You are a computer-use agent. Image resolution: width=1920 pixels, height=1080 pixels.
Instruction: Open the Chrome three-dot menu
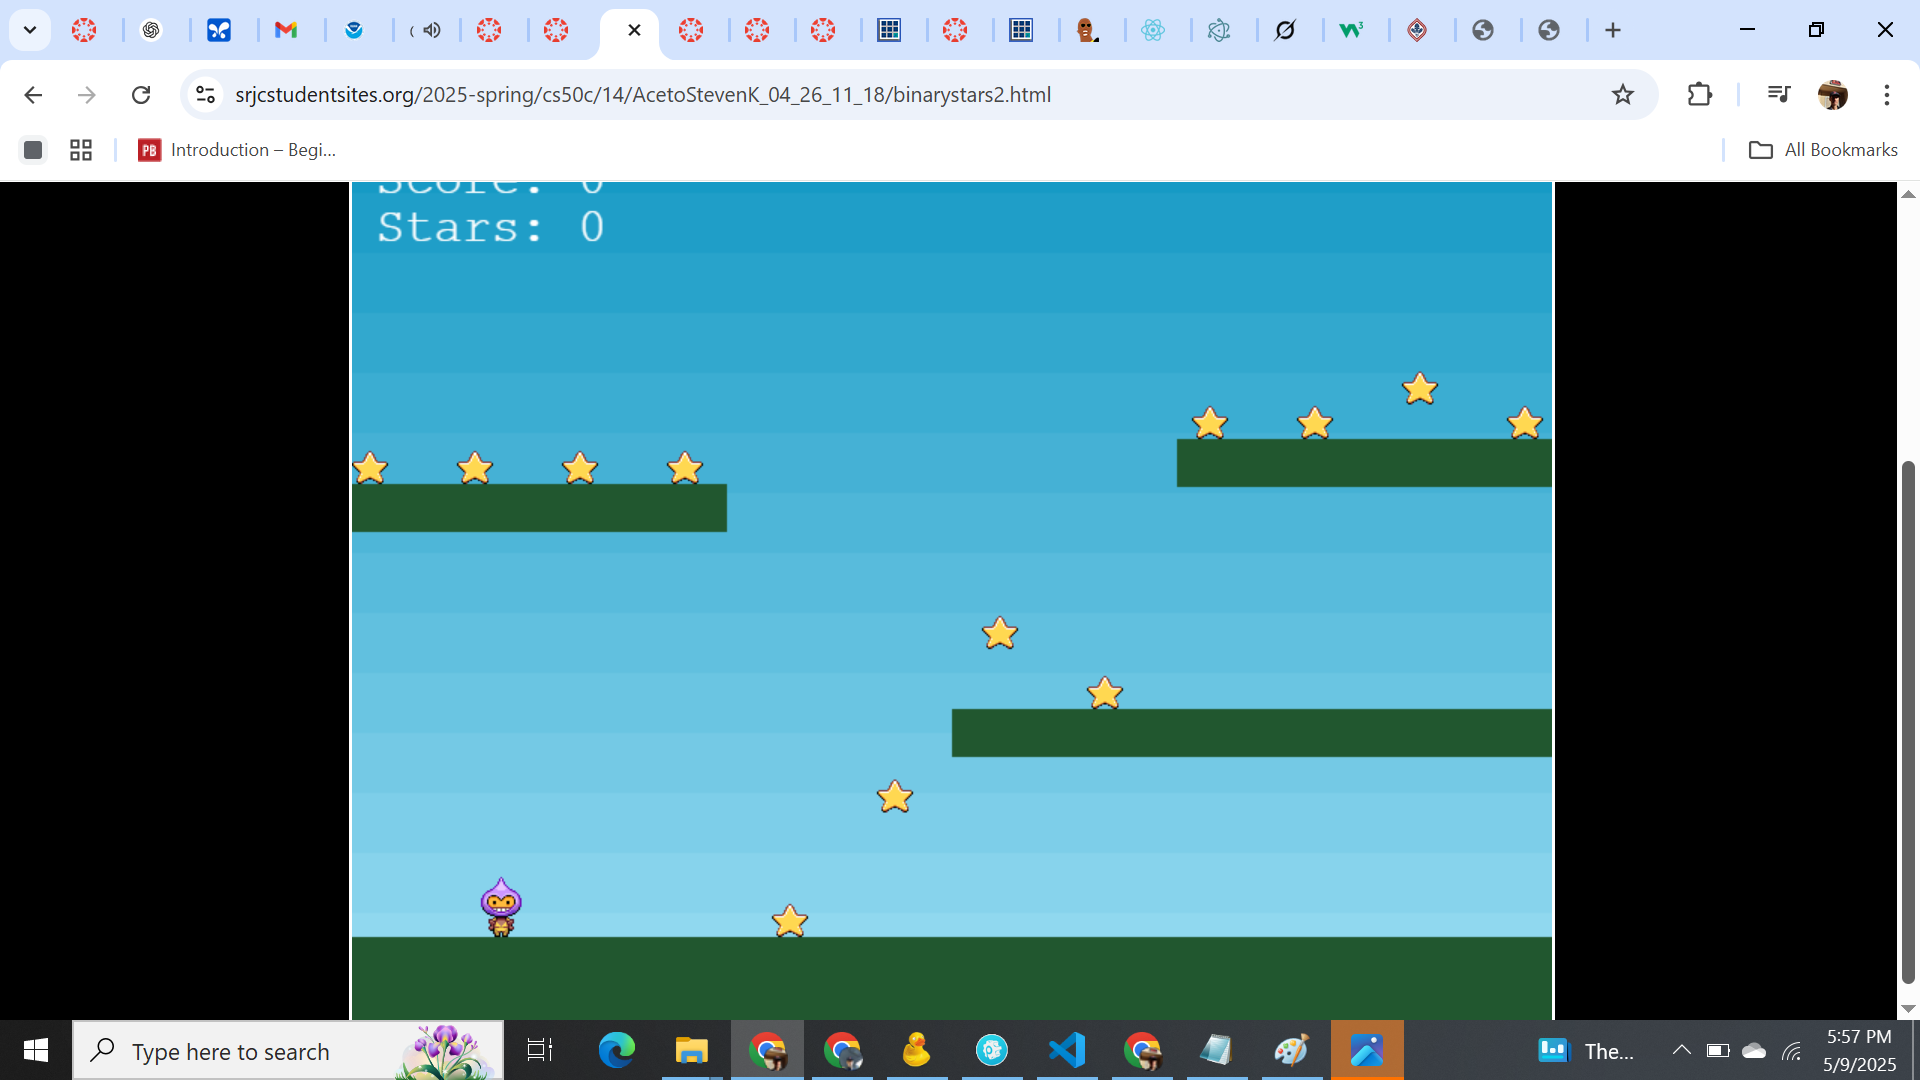pos(1886,95)
